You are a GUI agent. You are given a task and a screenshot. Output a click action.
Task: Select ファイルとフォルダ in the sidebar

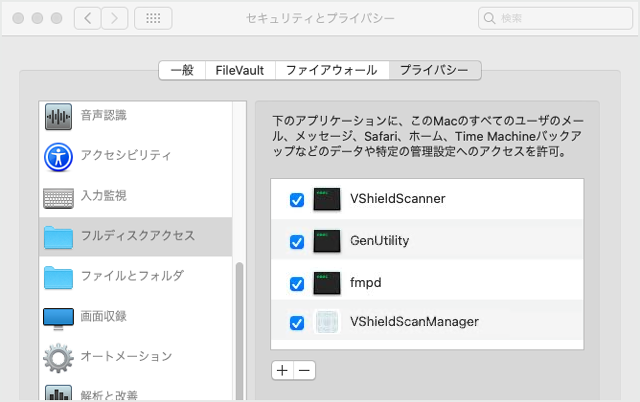tap(136, 277)
